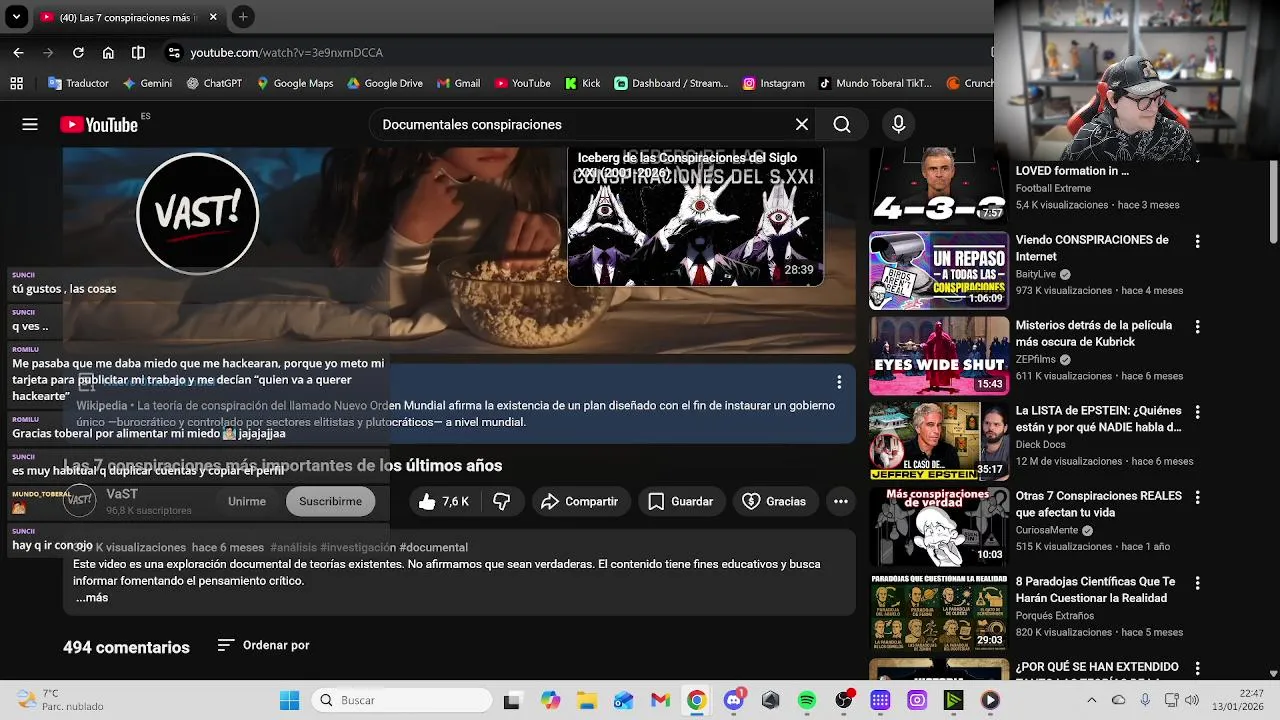Open the Wikipedia link in the info panel
Viewport: 1280px width, 720px height.
[102, 406]
